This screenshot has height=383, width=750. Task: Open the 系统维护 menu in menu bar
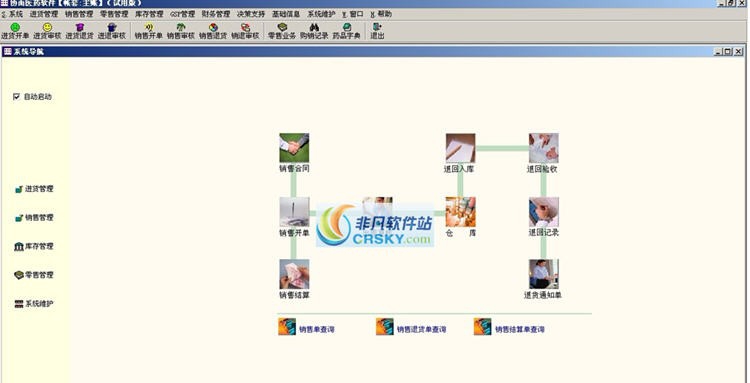(321, 14)
